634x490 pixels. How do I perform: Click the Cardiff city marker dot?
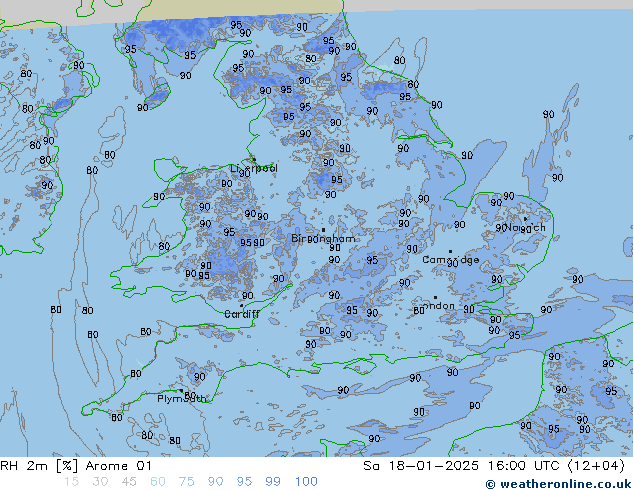[x=242, y=306]
